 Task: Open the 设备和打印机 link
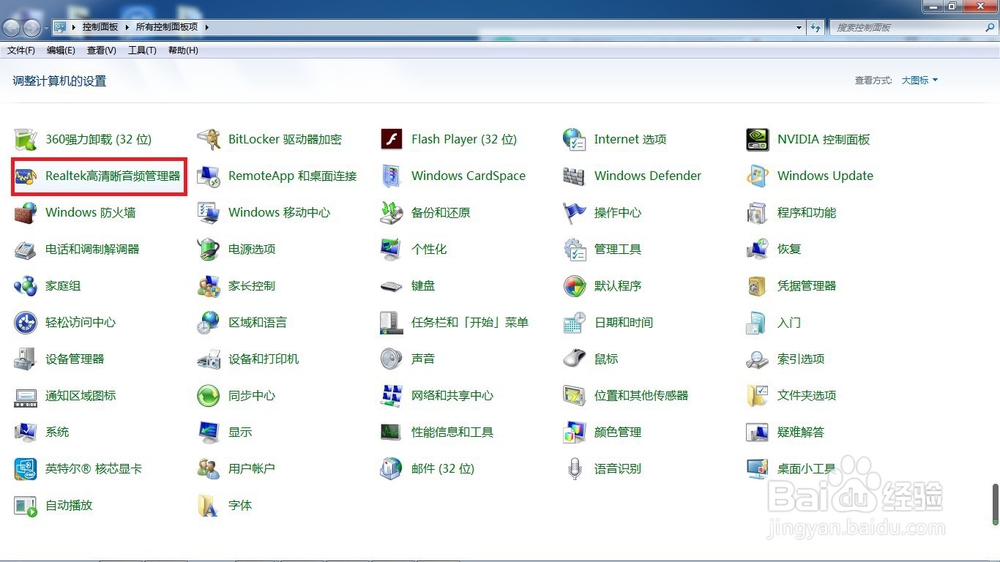coord(263,359)
